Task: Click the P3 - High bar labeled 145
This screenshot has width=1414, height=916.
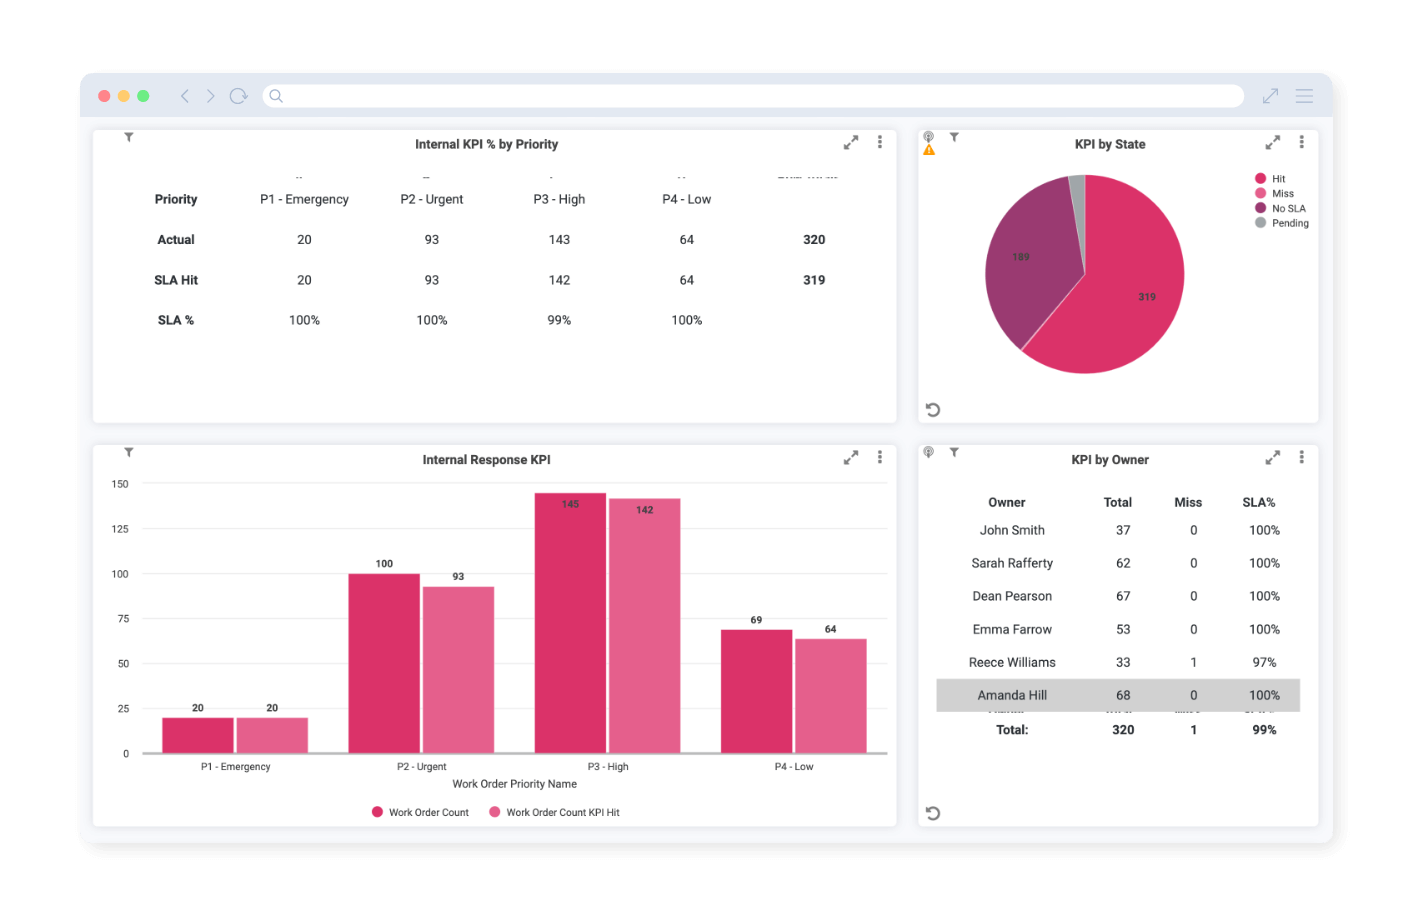Action: pos(570,623)
